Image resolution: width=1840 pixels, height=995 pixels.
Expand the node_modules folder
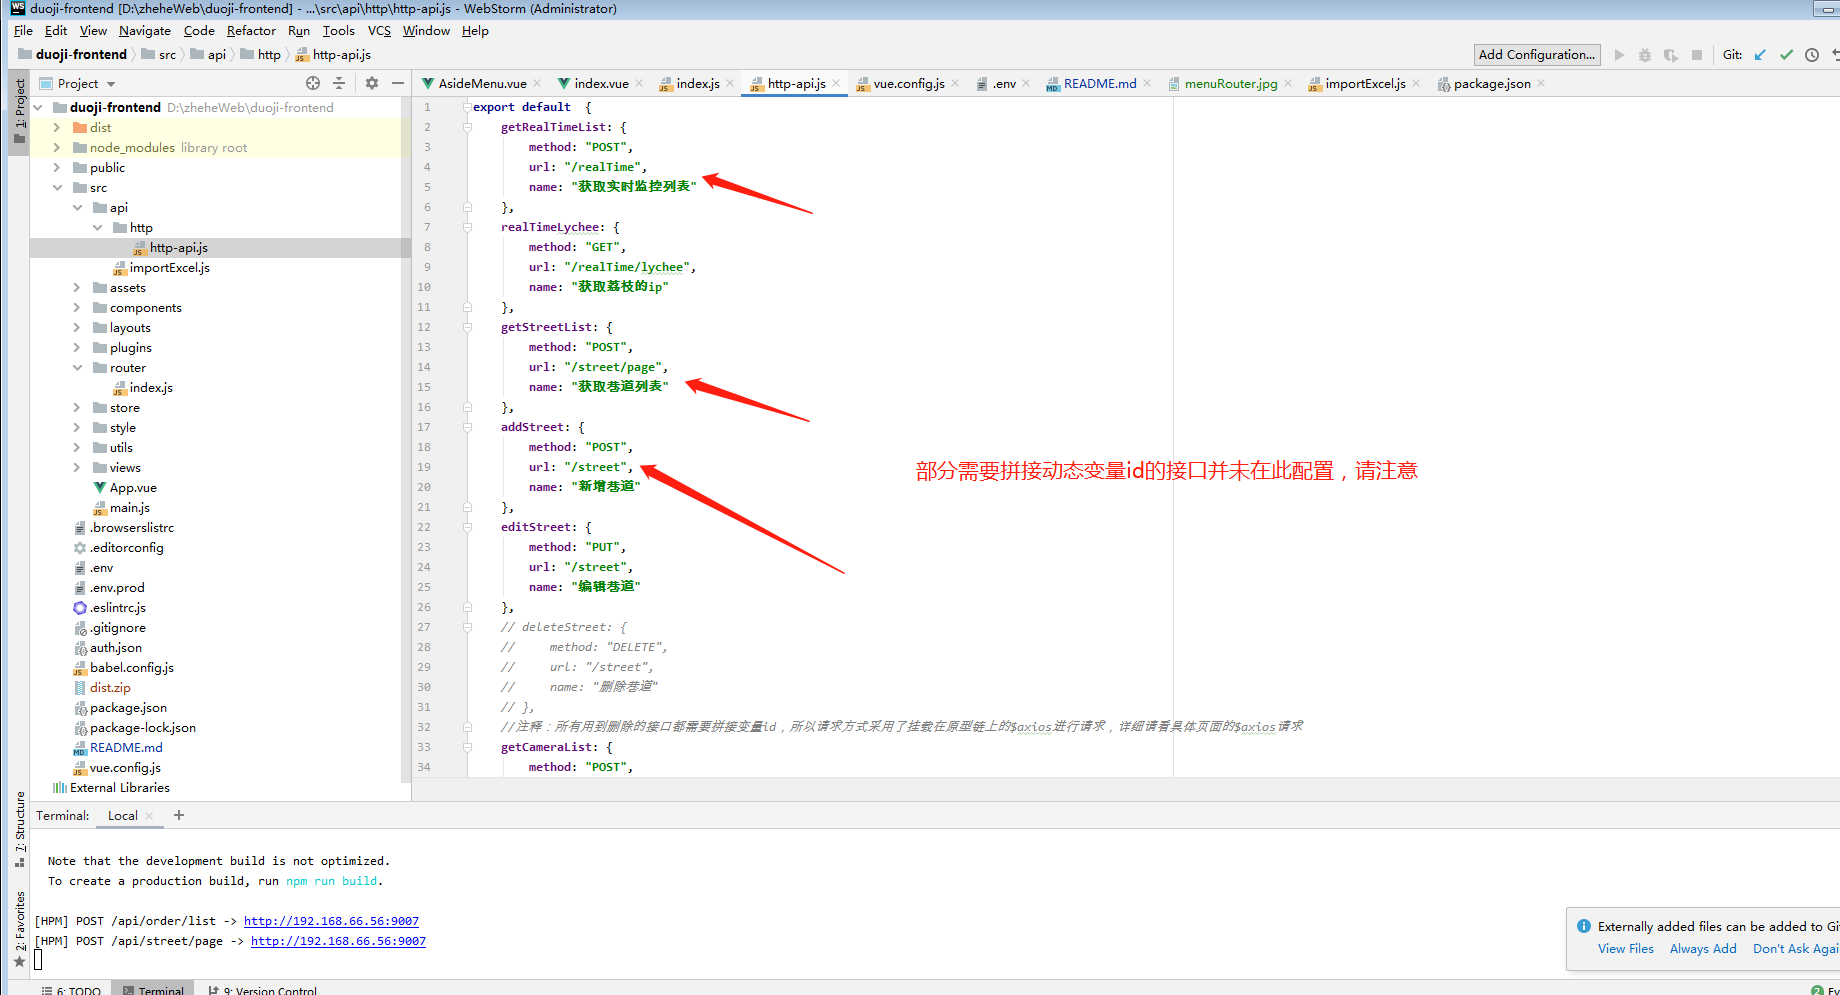(x=57, y=147)
